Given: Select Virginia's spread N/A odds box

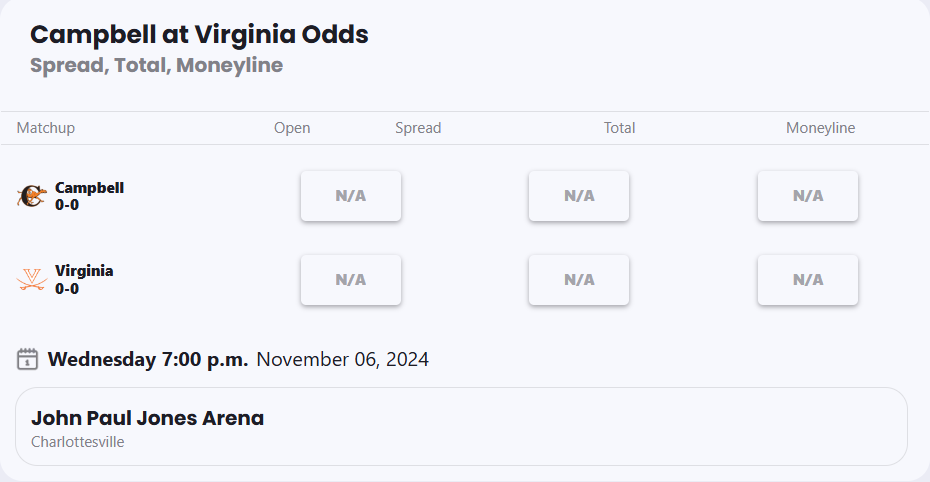Looking at the screenshot, I should pos(351,280).
